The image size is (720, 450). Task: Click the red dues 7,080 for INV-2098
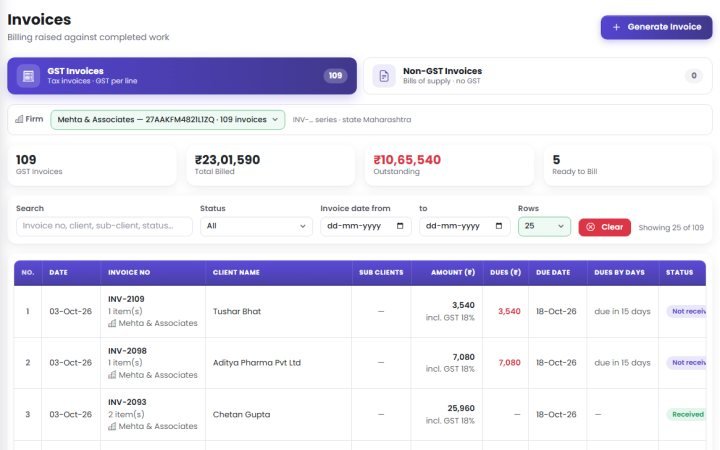509,363
